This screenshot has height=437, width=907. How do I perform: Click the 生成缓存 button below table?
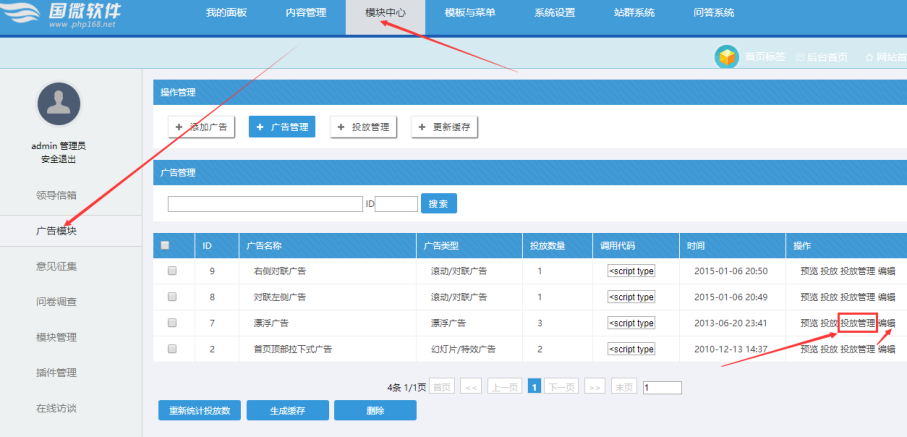pos(287,411)
